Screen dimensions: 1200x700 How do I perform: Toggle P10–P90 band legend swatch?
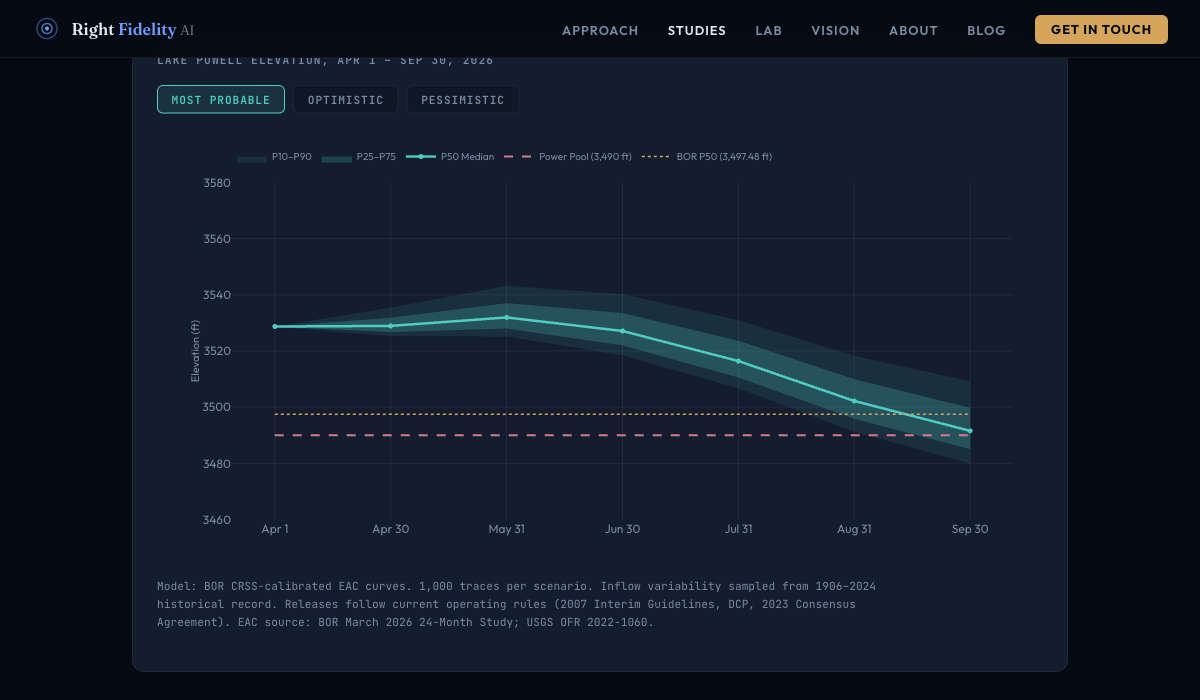pos(251,157)
